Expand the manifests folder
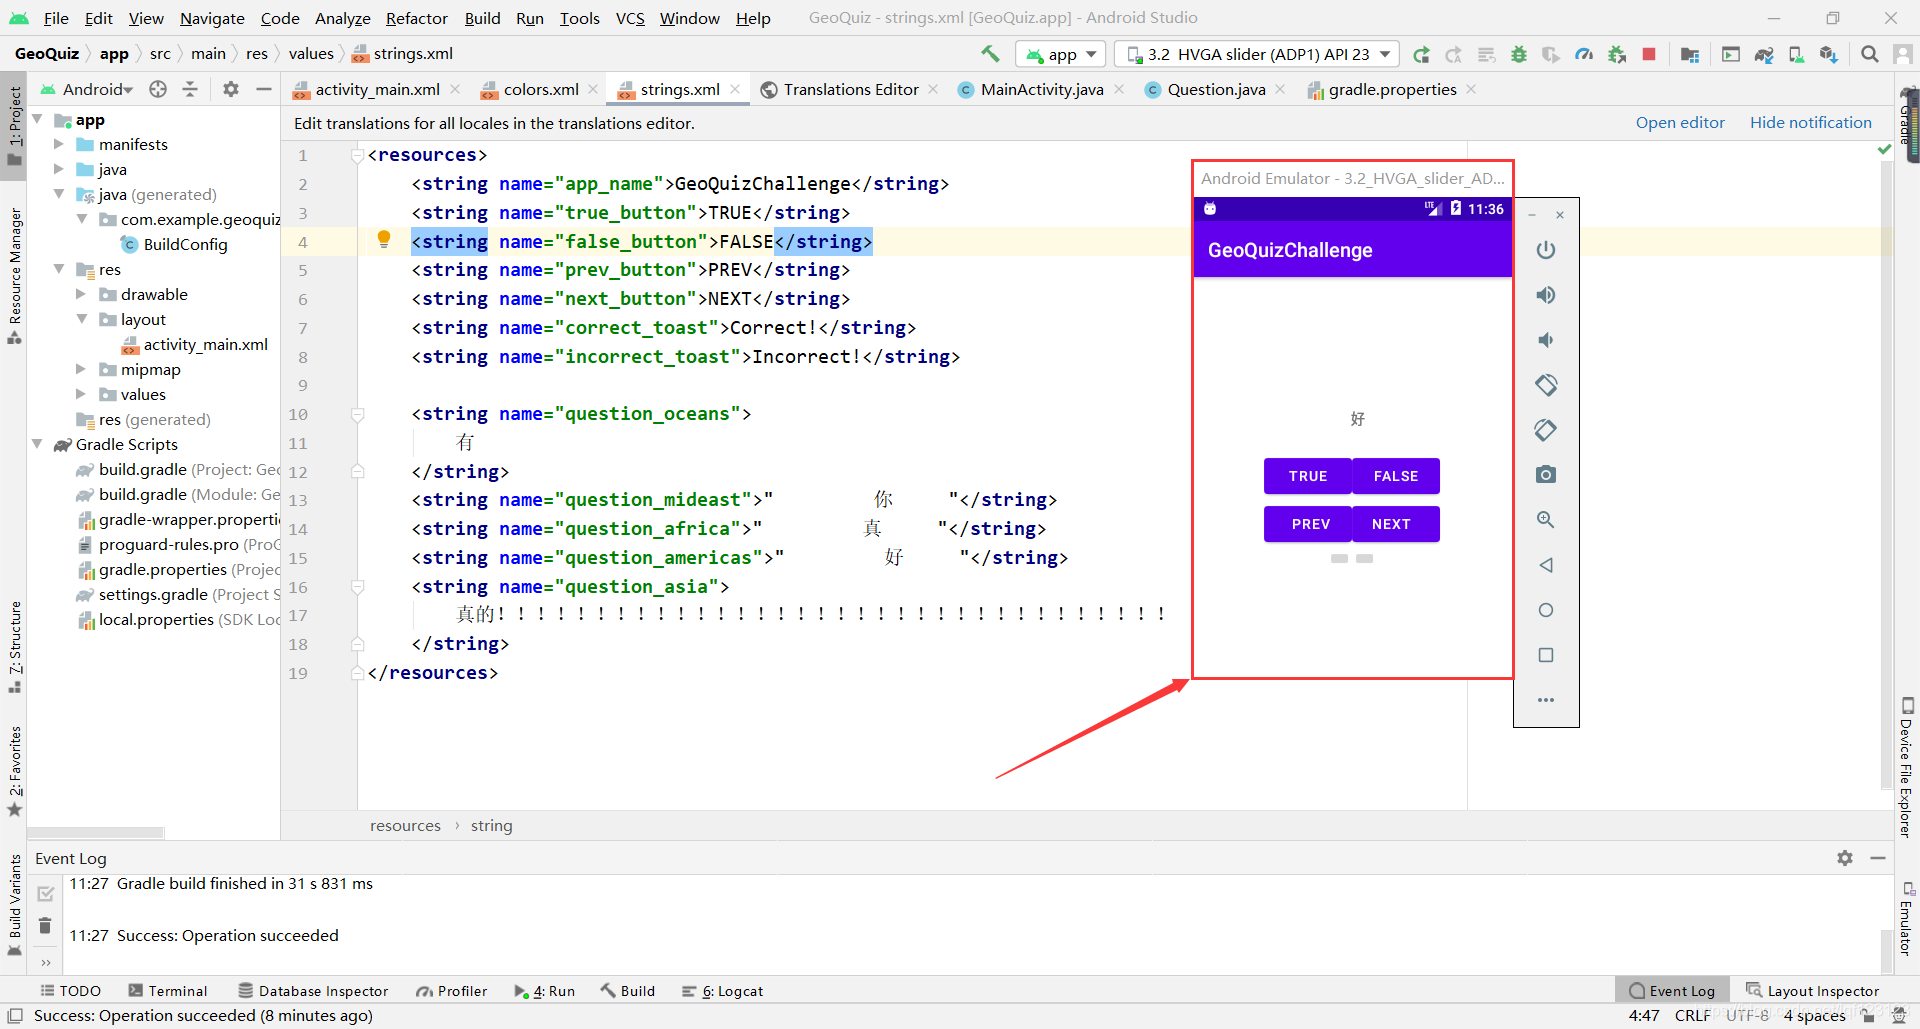 click(58, 144)
